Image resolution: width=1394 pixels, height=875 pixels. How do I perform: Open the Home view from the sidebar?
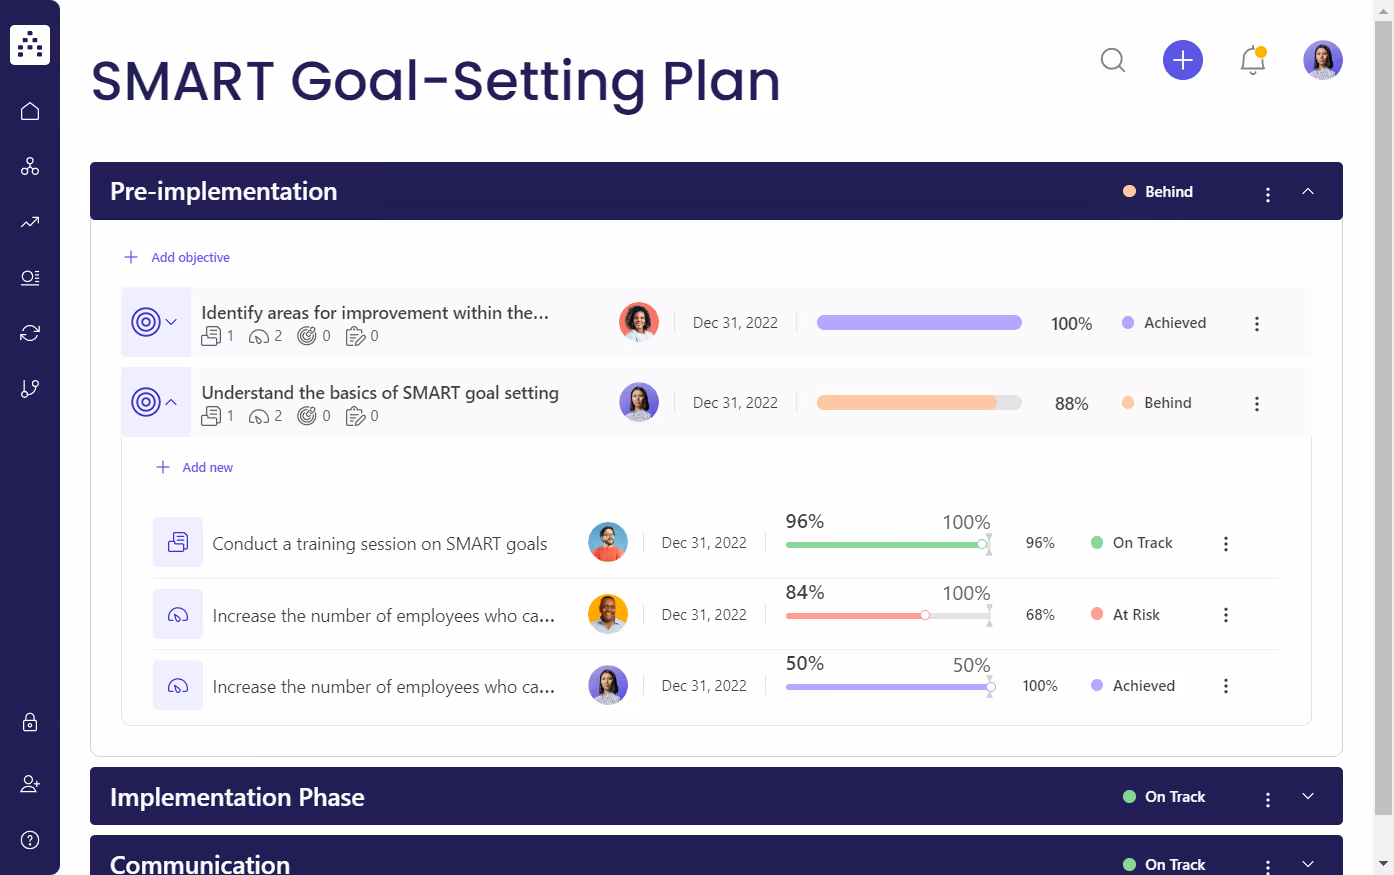tap(30, 110)
